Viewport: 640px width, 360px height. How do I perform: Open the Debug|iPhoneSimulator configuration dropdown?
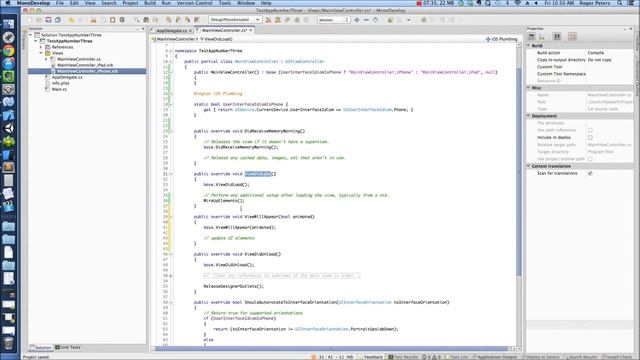[x=235, y=20]
